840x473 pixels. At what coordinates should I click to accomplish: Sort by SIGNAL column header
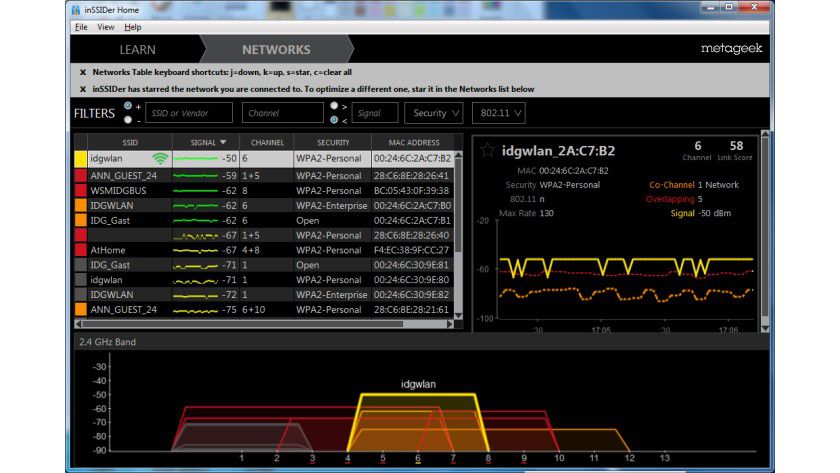click(206, 142)
